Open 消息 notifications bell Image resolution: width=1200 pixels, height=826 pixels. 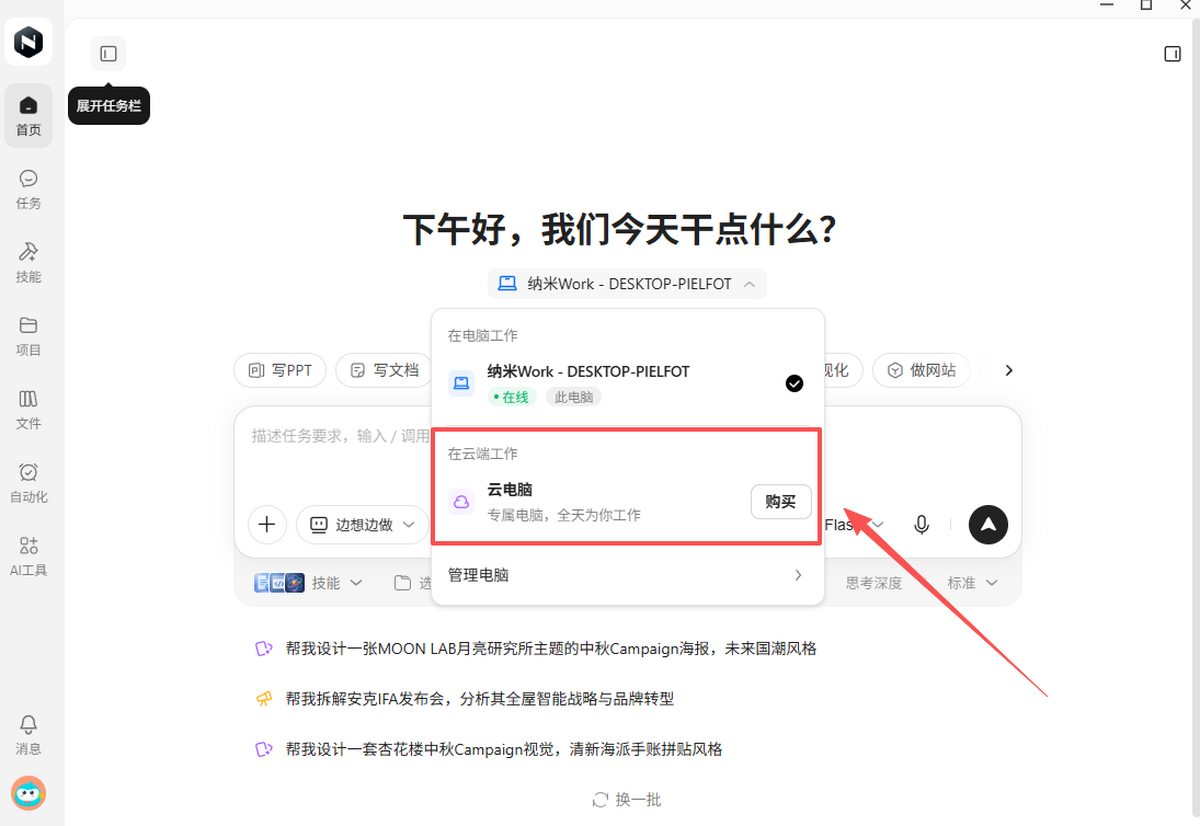pos(28,735)
